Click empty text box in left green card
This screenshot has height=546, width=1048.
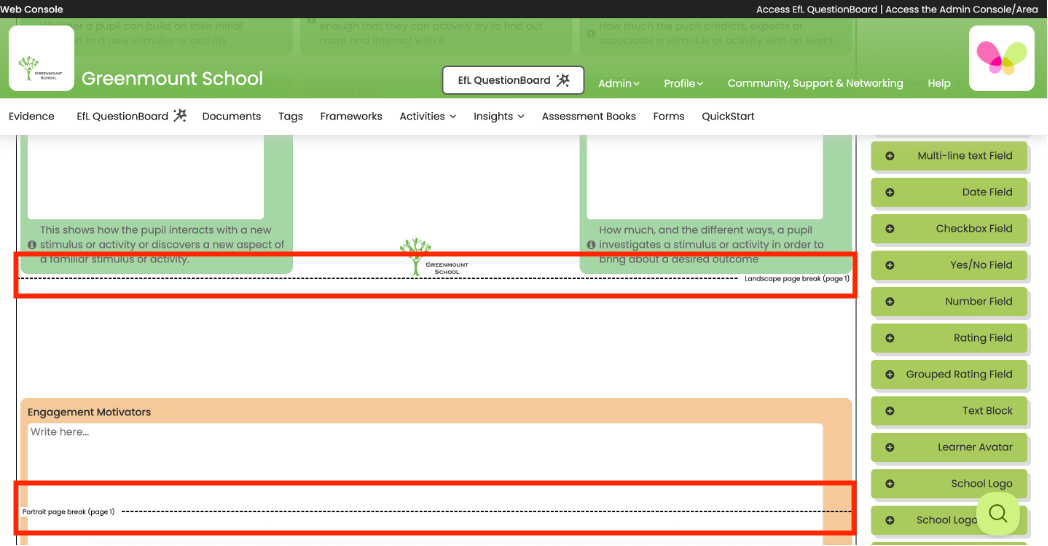coord(146,177)
